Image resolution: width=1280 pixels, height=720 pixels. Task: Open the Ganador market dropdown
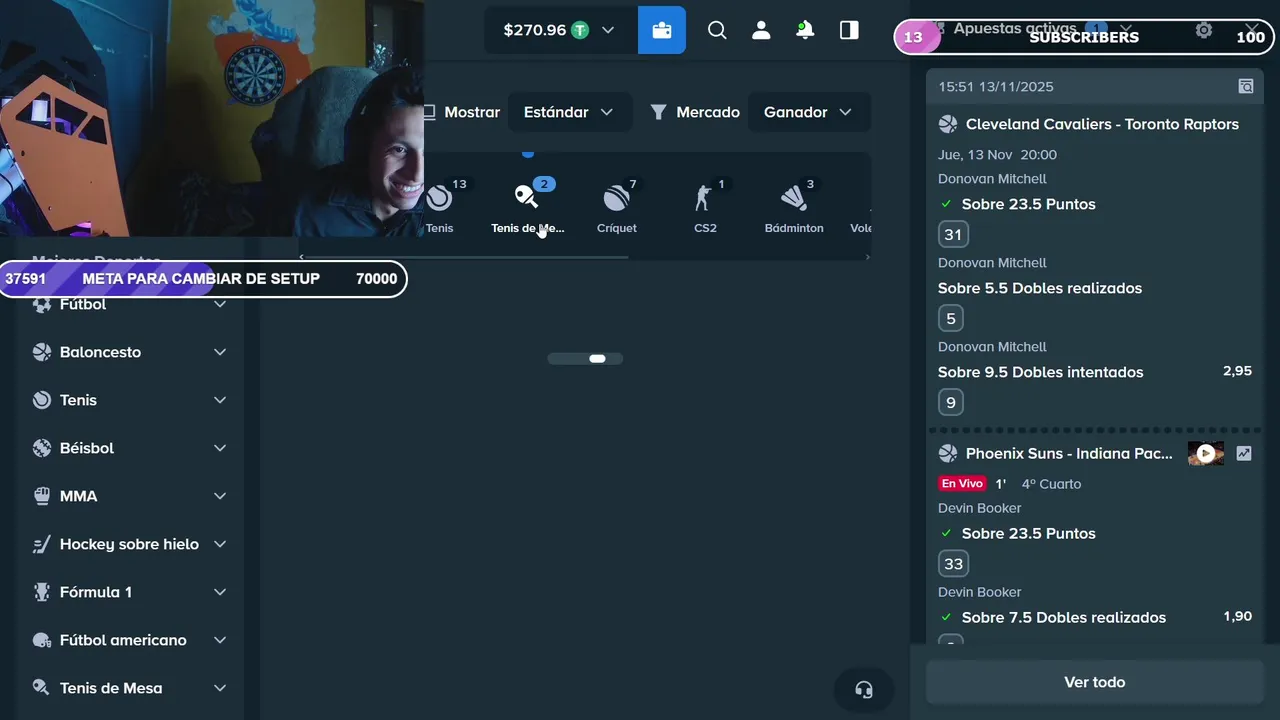point(809,112)
